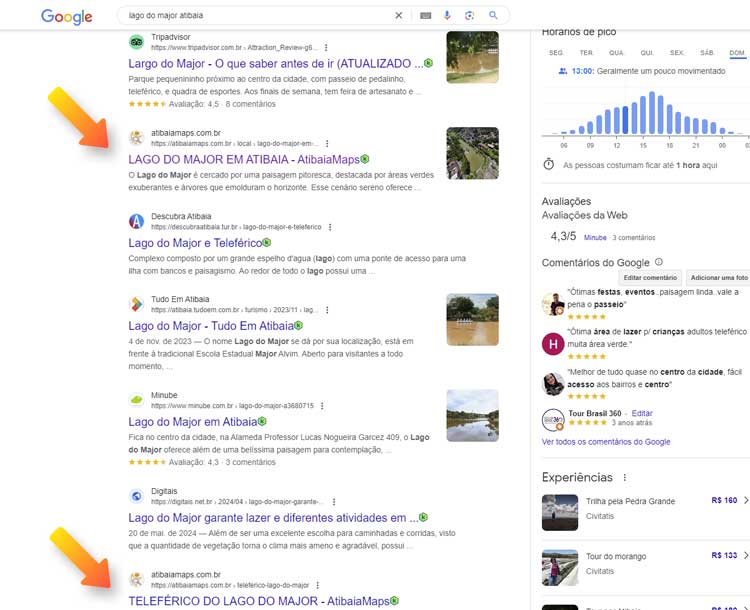Select DOM day in peak hours

point(737,53)
